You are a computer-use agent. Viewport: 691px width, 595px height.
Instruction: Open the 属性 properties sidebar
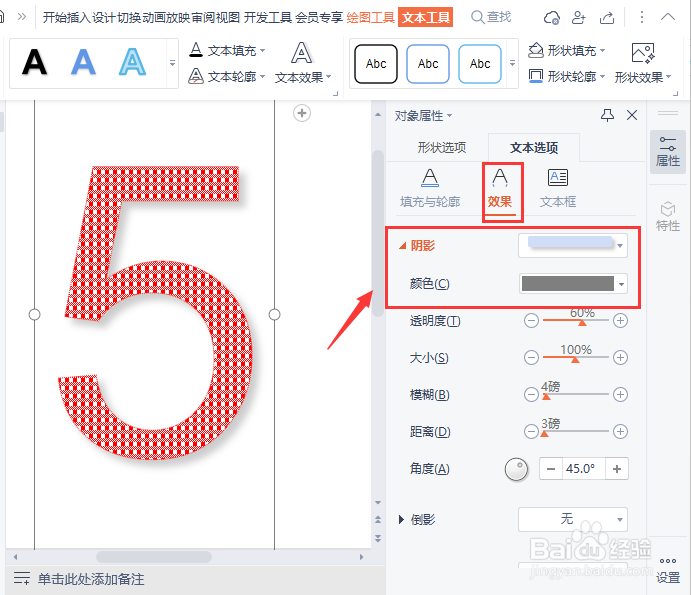[668, 152]
